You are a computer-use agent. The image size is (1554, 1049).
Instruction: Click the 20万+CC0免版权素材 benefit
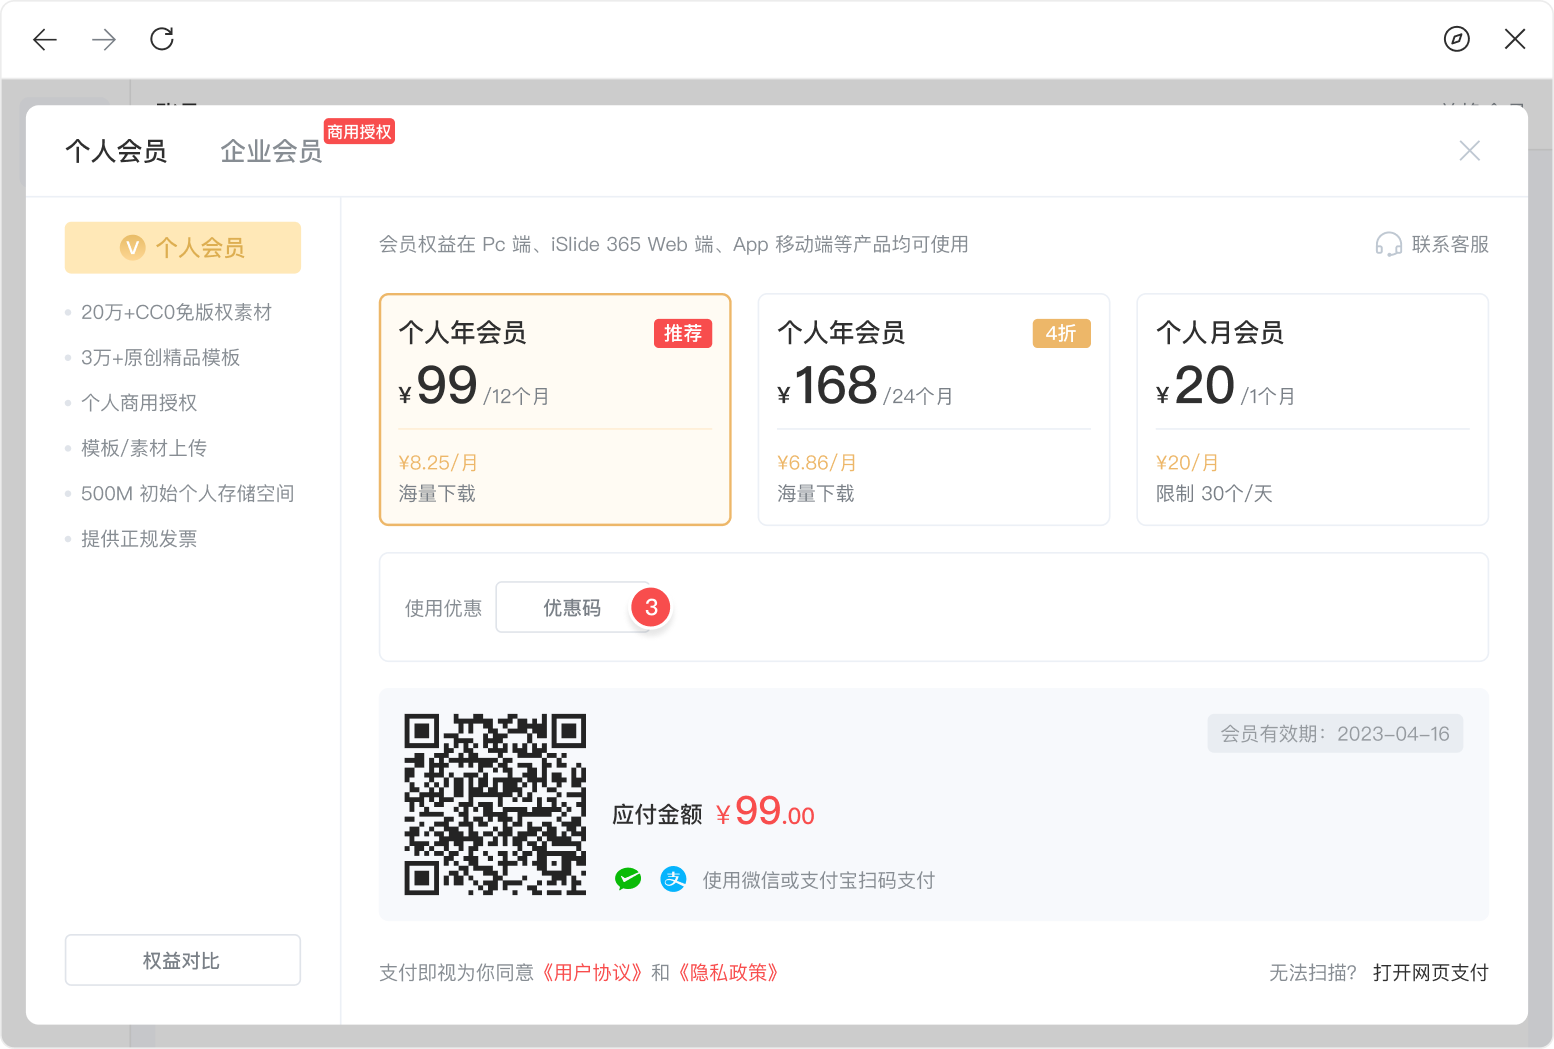click(176, 312)
